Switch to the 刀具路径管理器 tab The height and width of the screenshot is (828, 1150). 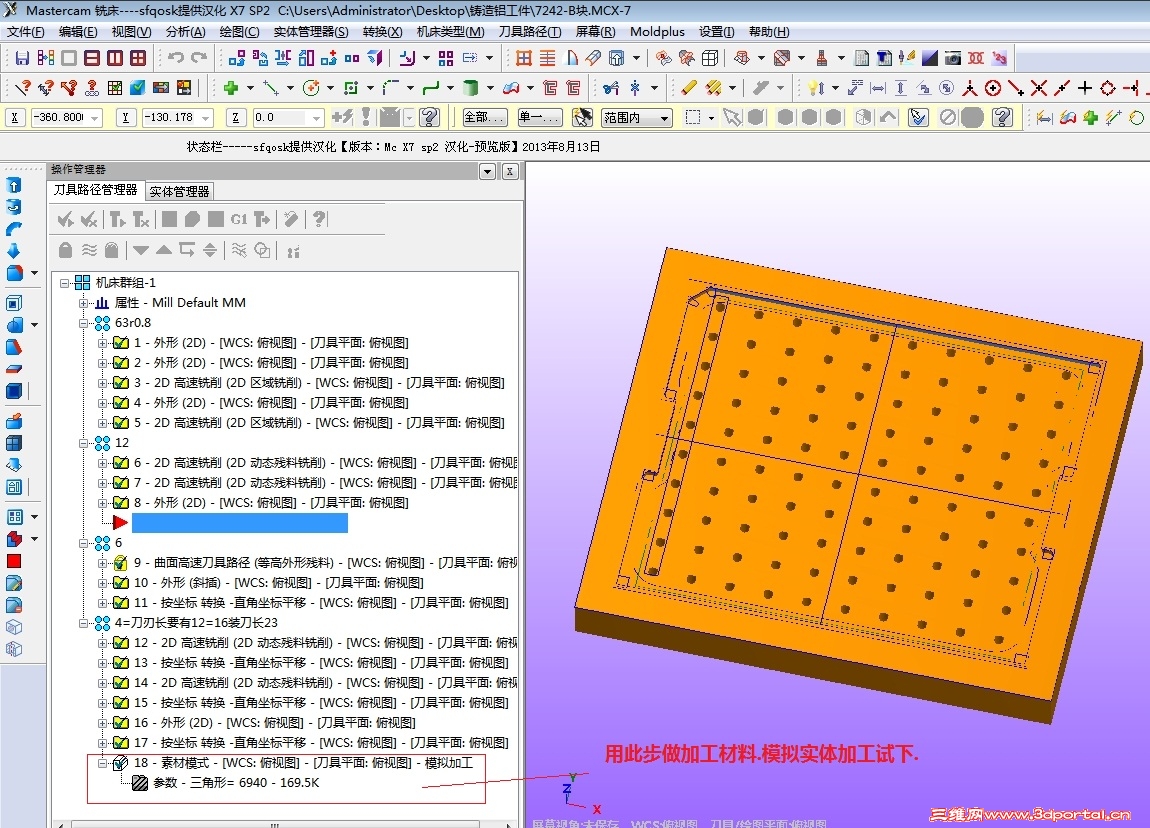pos(96,190)
